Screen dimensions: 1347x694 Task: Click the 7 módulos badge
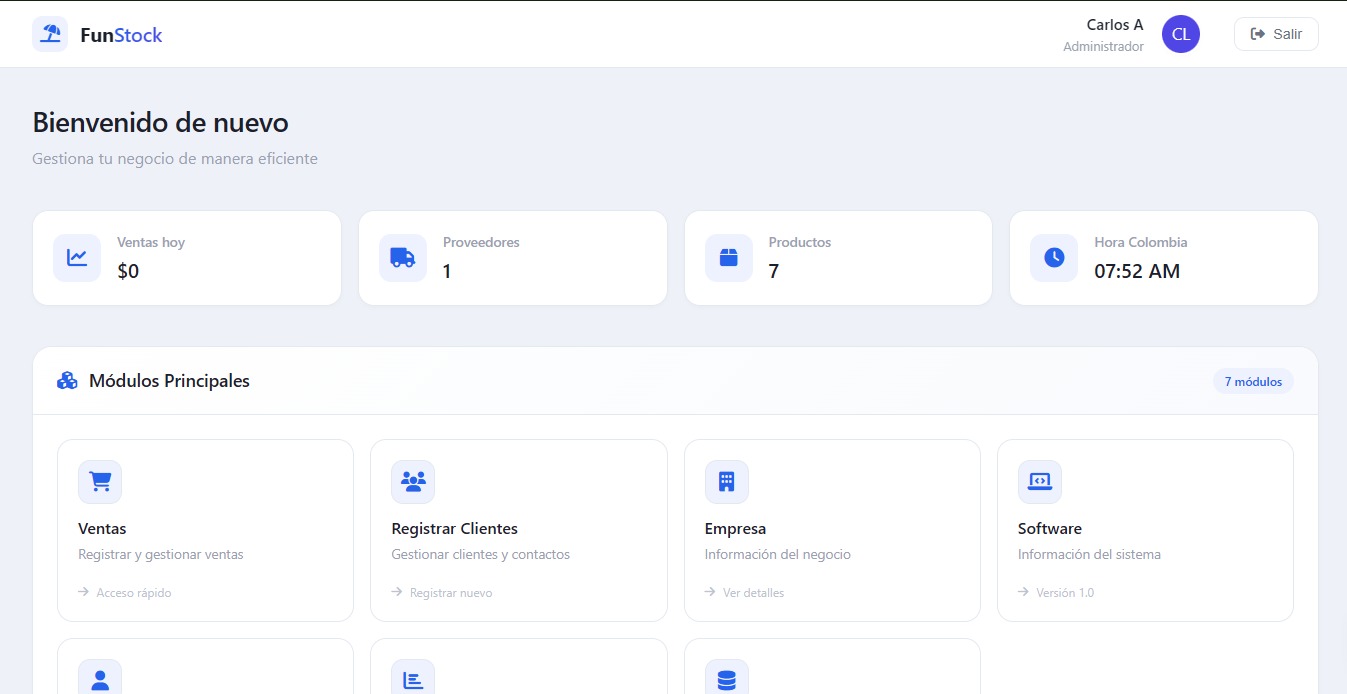(x=1253, y=381)
